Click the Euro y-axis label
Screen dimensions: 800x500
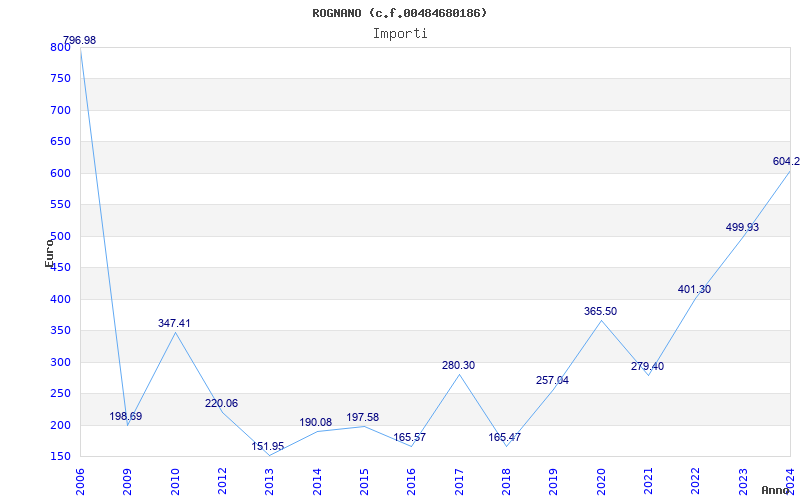[x=49, y=253]
